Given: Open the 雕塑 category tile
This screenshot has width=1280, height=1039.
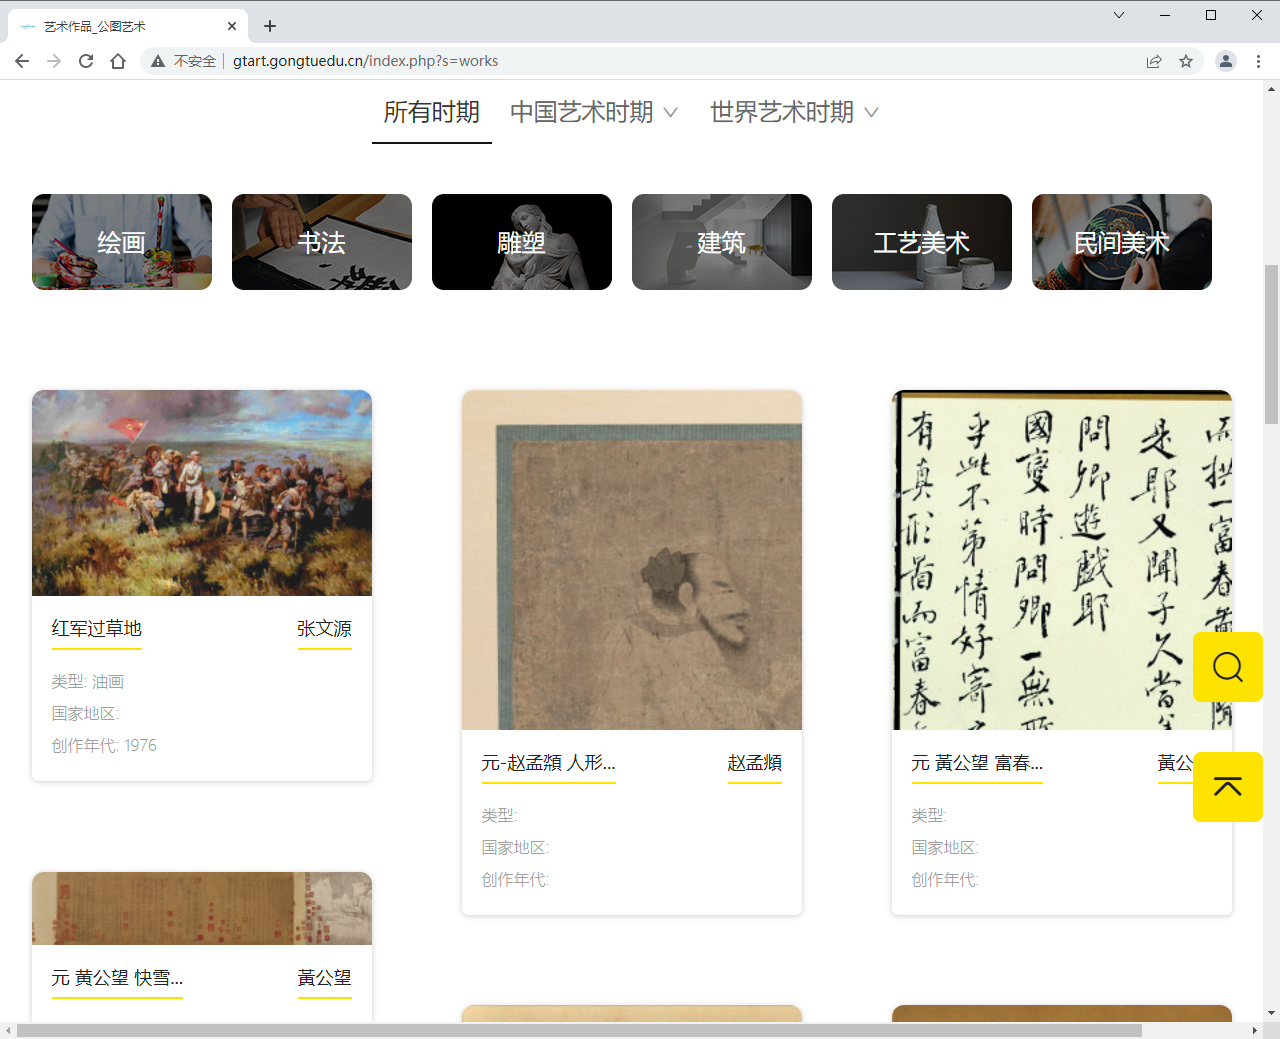Looking at the screenshot, I should 522,242.
